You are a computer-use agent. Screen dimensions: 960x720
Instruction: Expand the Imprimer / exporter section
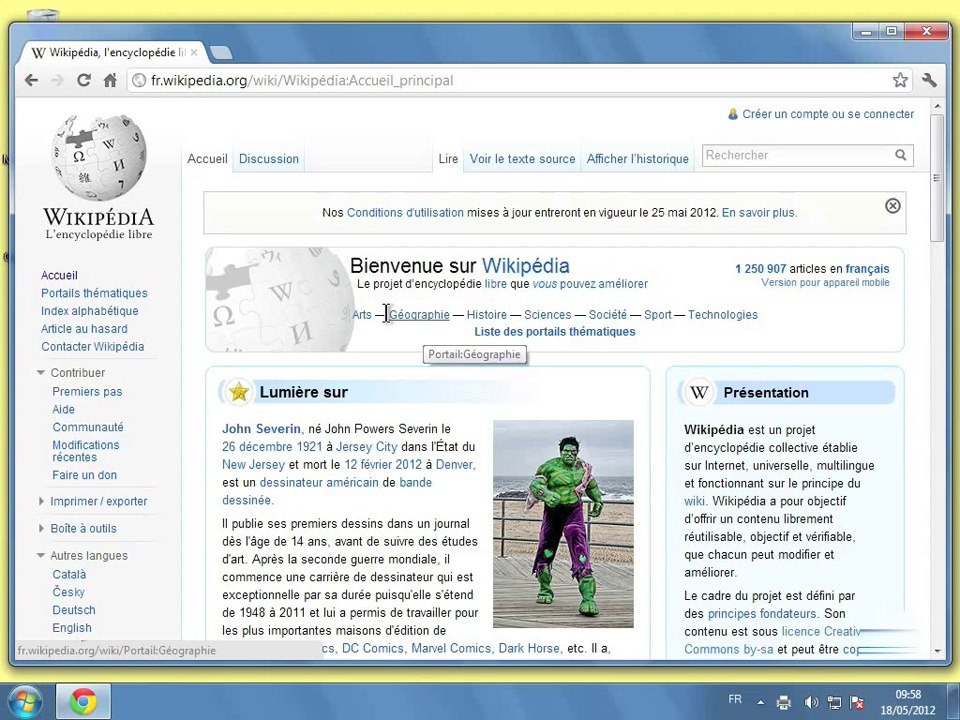coord(41,501)
